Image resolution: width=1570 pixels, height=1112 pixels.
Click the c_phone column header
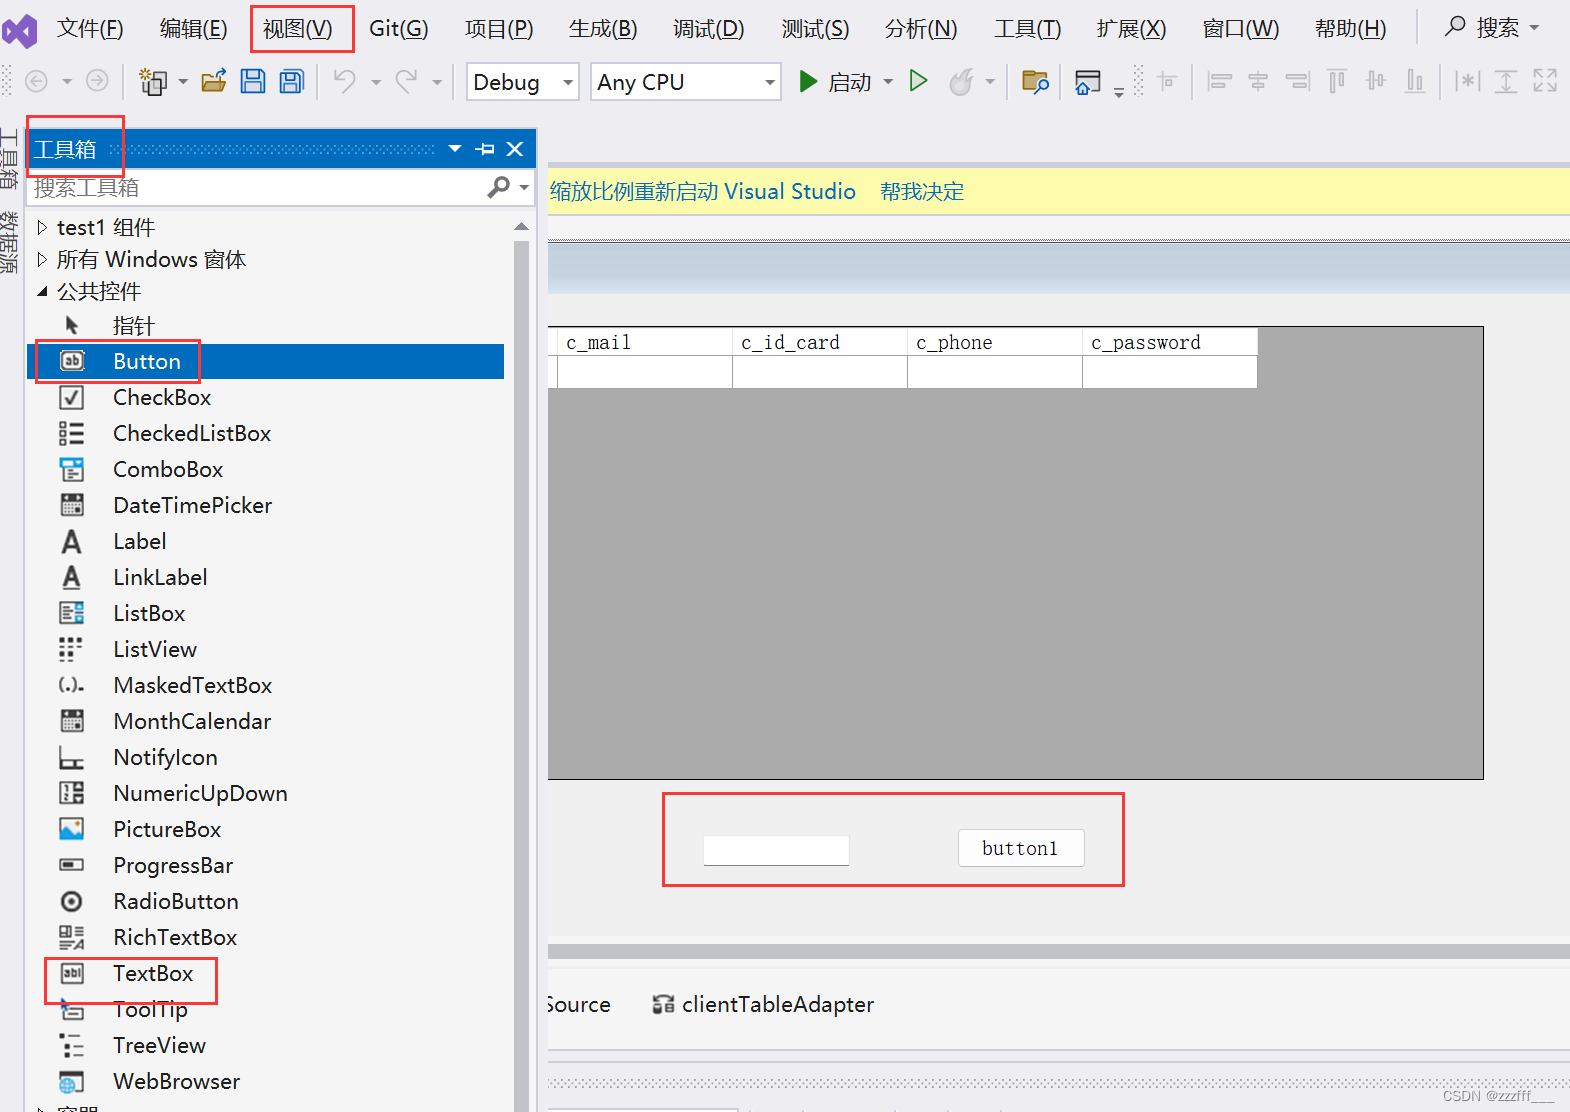995,342
